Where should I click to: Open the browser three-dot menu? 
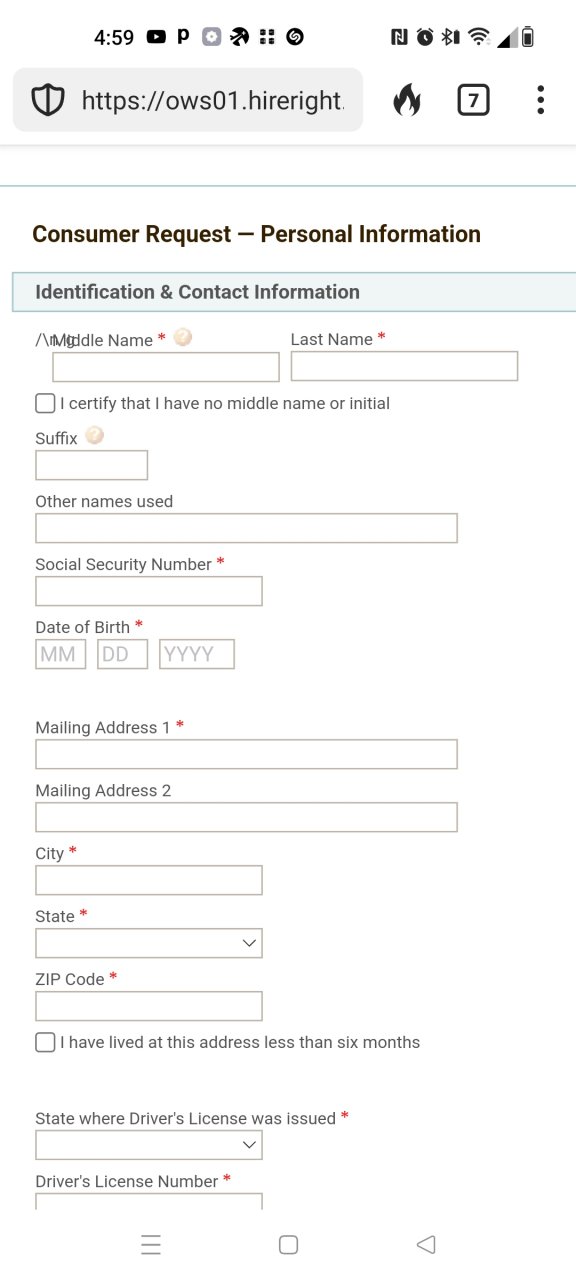540,100
